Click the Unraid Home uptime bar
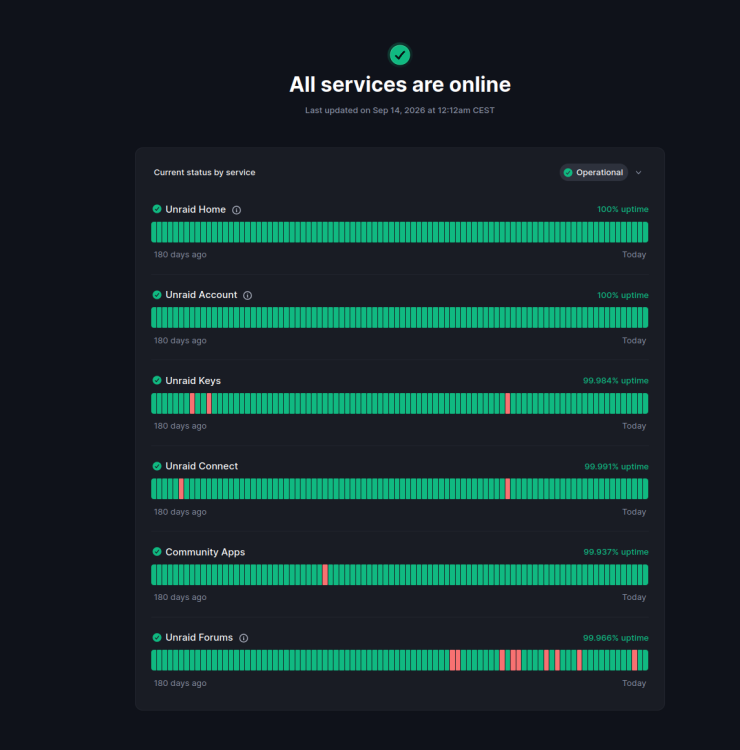 tap(399, 232)
